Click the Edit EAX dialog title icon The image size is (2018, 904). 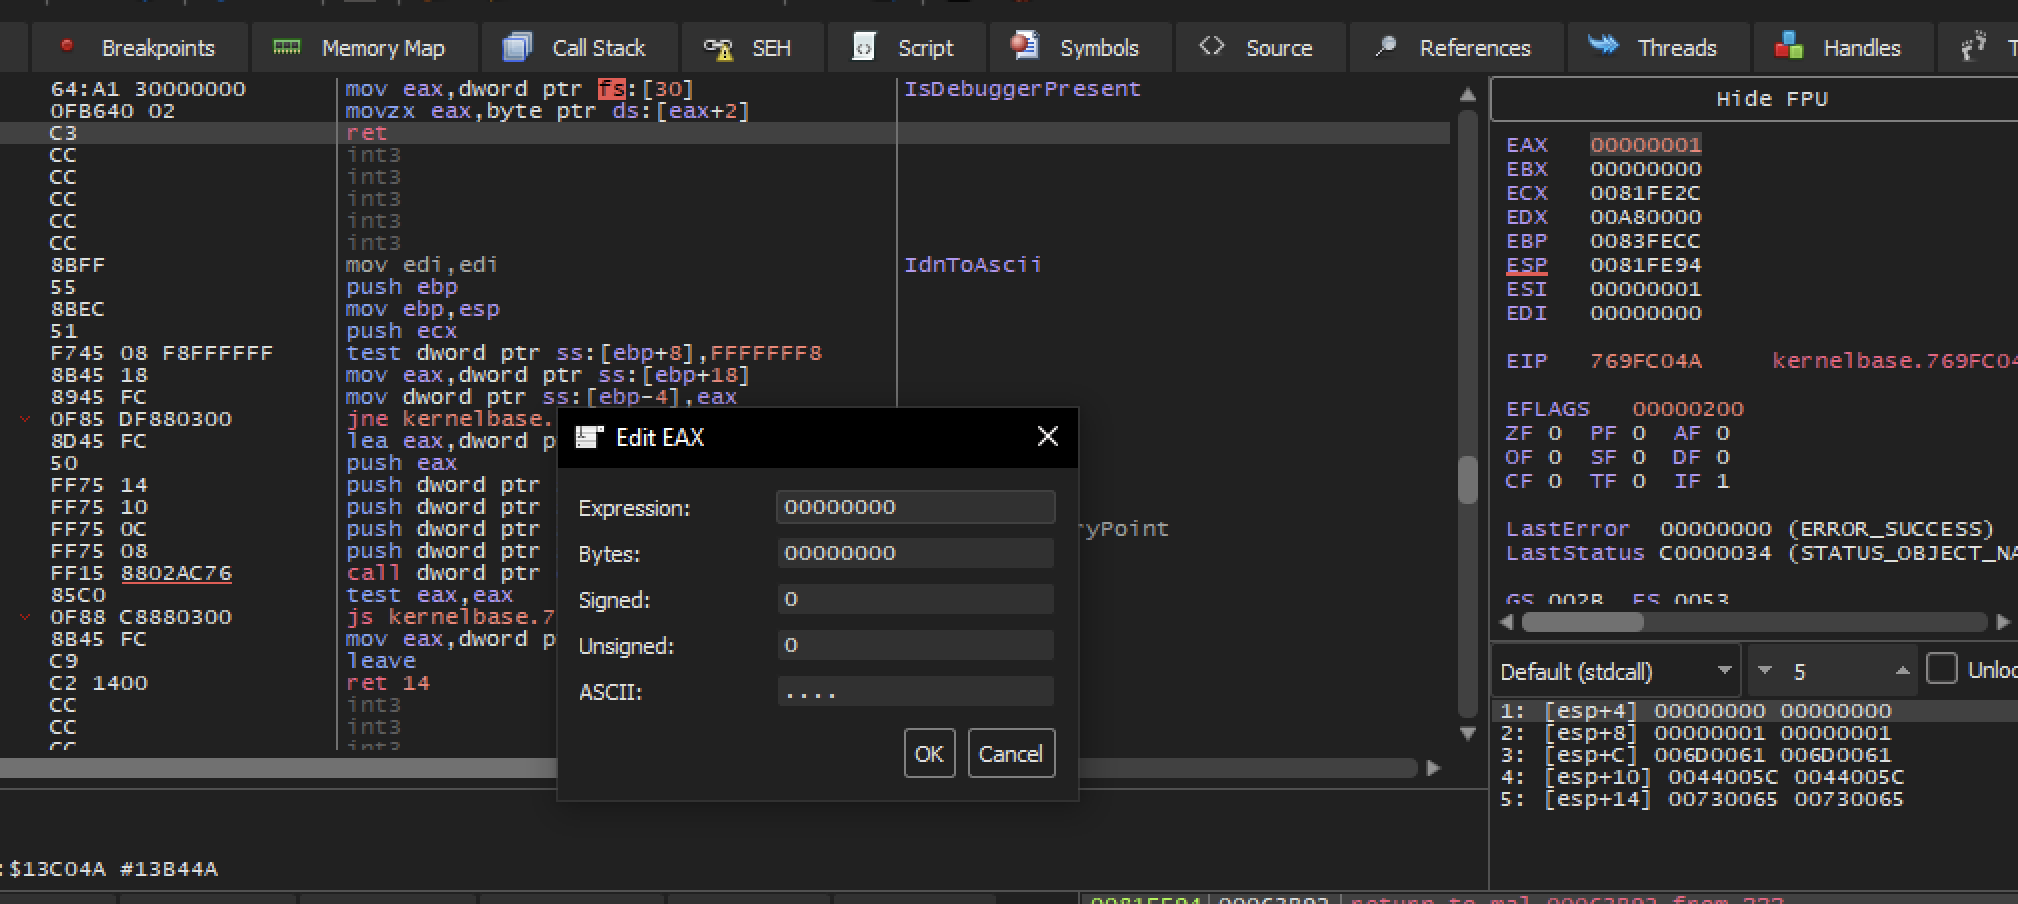pyautogui.click(x=590, y=437)
